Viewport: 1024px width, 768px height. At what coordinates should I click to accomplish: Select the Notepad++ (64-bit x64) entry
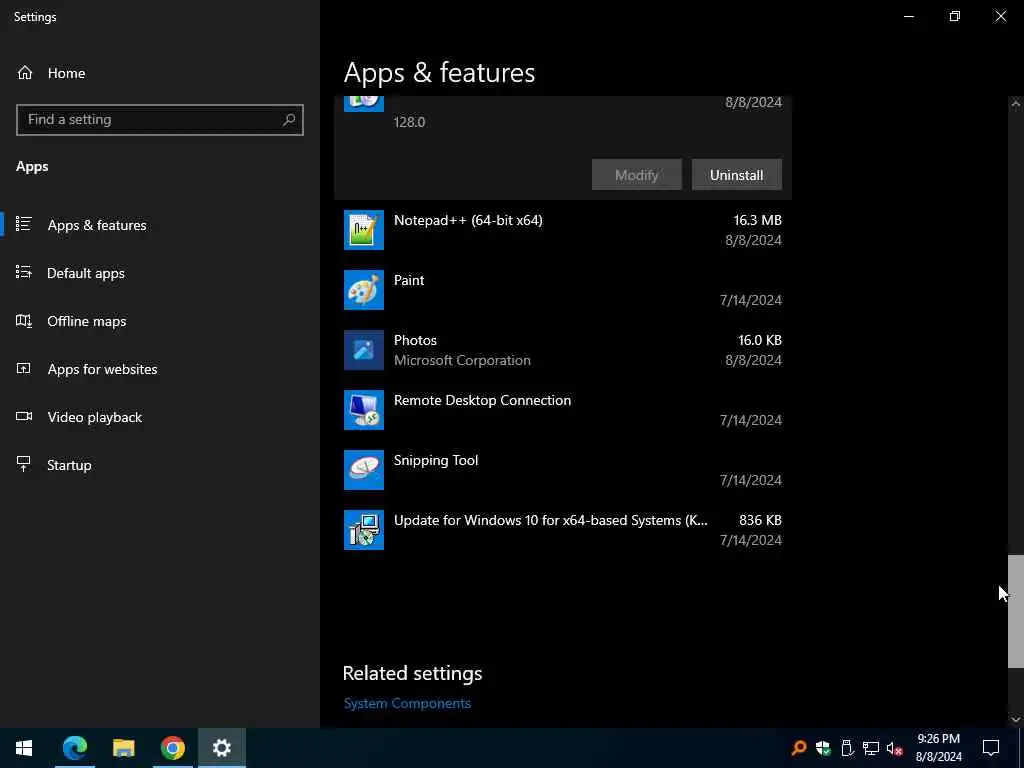pos(563,230)
